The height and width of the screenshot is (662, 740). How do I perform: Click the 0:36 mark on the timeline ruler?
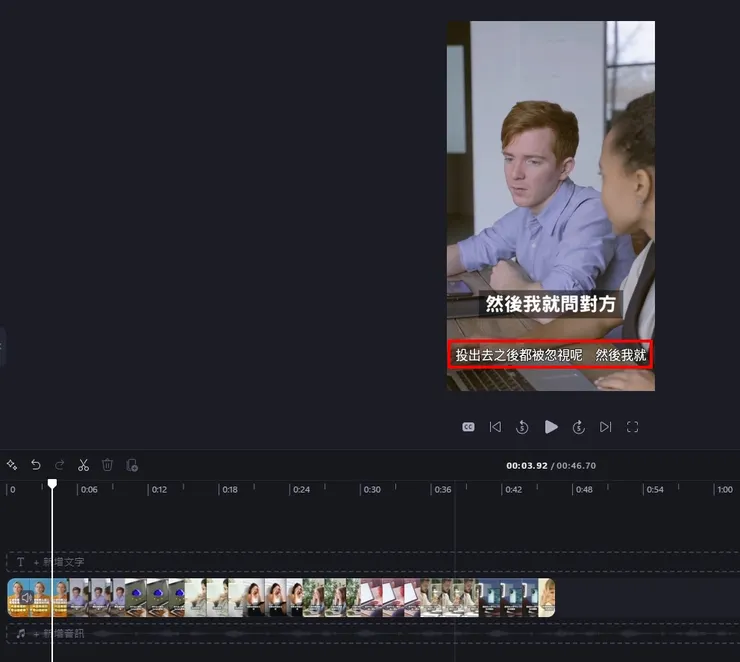443,489
